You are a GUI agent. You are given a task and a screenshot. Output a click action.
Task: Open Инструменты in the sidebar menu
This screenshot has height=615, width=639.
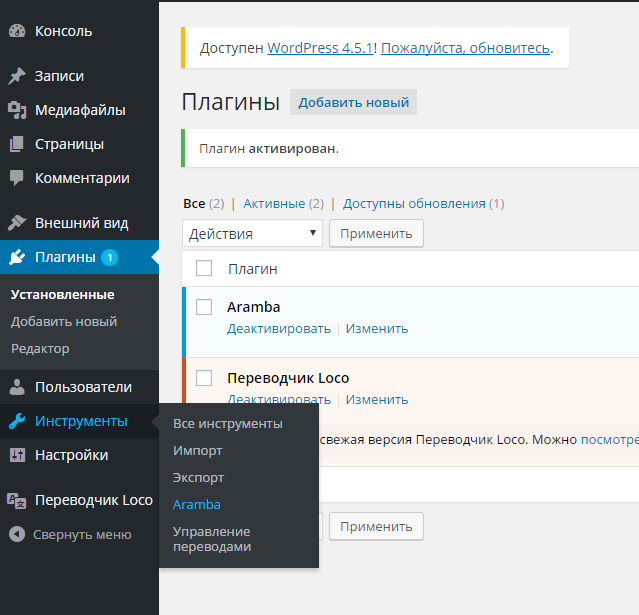[82, 421]
